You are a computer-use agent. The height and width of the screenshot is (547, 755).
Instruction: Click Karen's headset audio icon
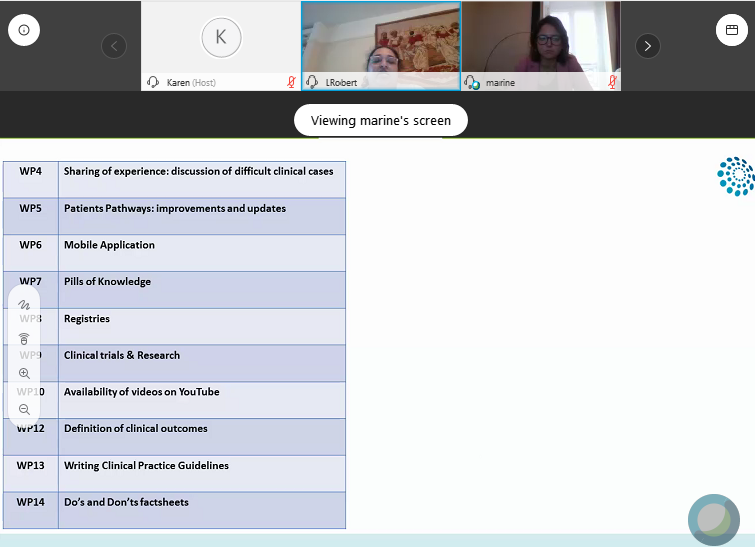pyautogui.click(x=153, y=82)
